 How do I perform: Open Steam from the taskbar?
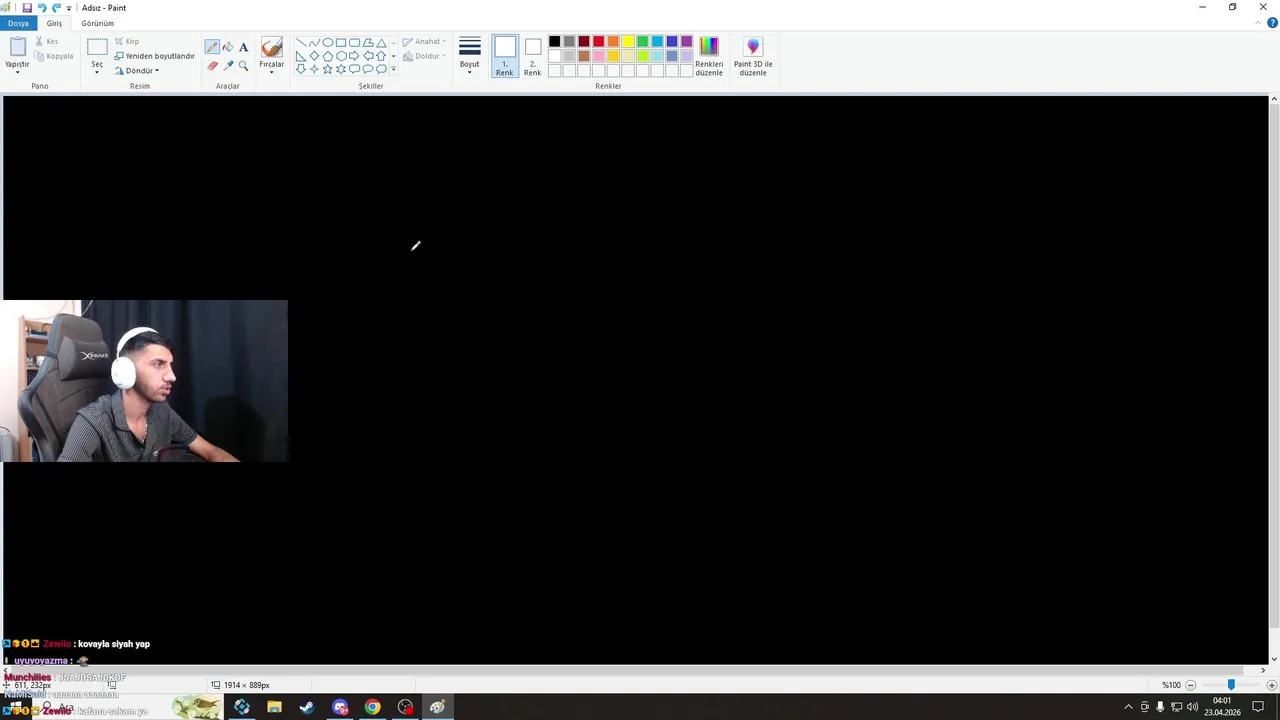coord(307,707)
